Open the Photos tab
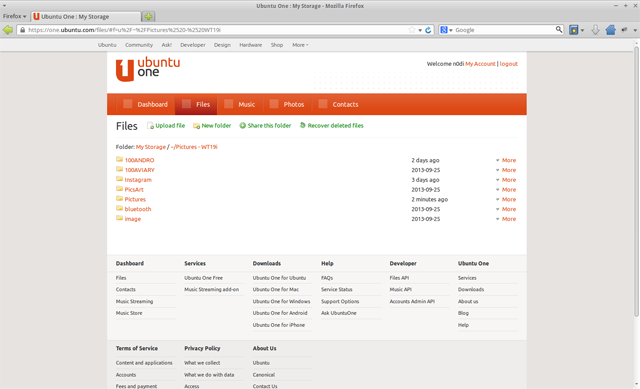This screenshot has width=640, height=389. pyautogui.click(x=287, y=104)
